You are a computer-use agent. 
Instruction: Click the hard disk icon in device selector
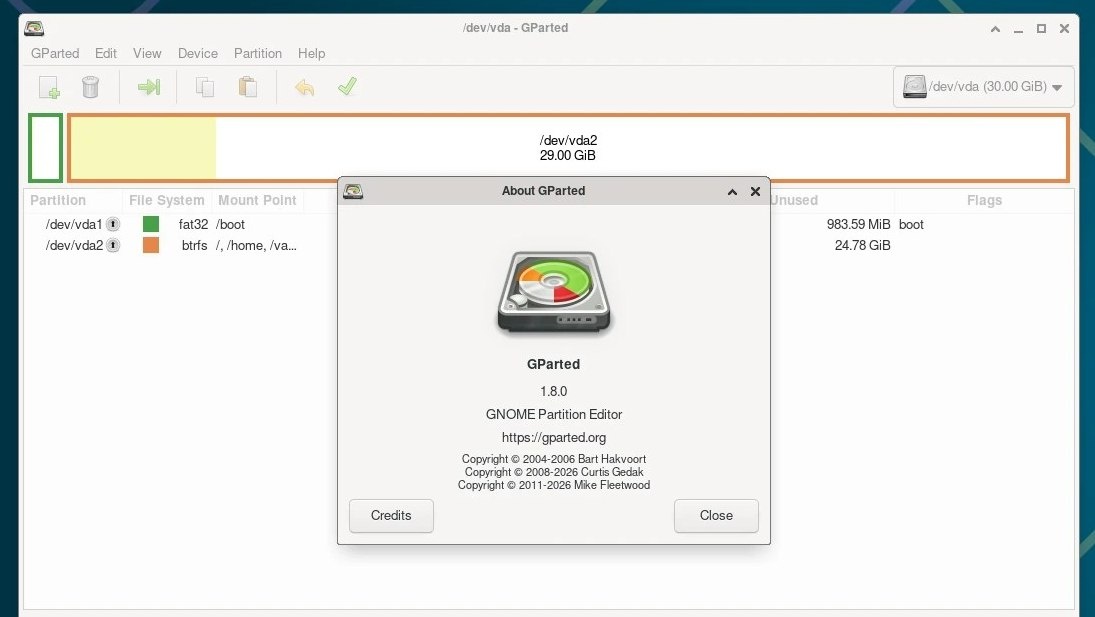point(914,87)
